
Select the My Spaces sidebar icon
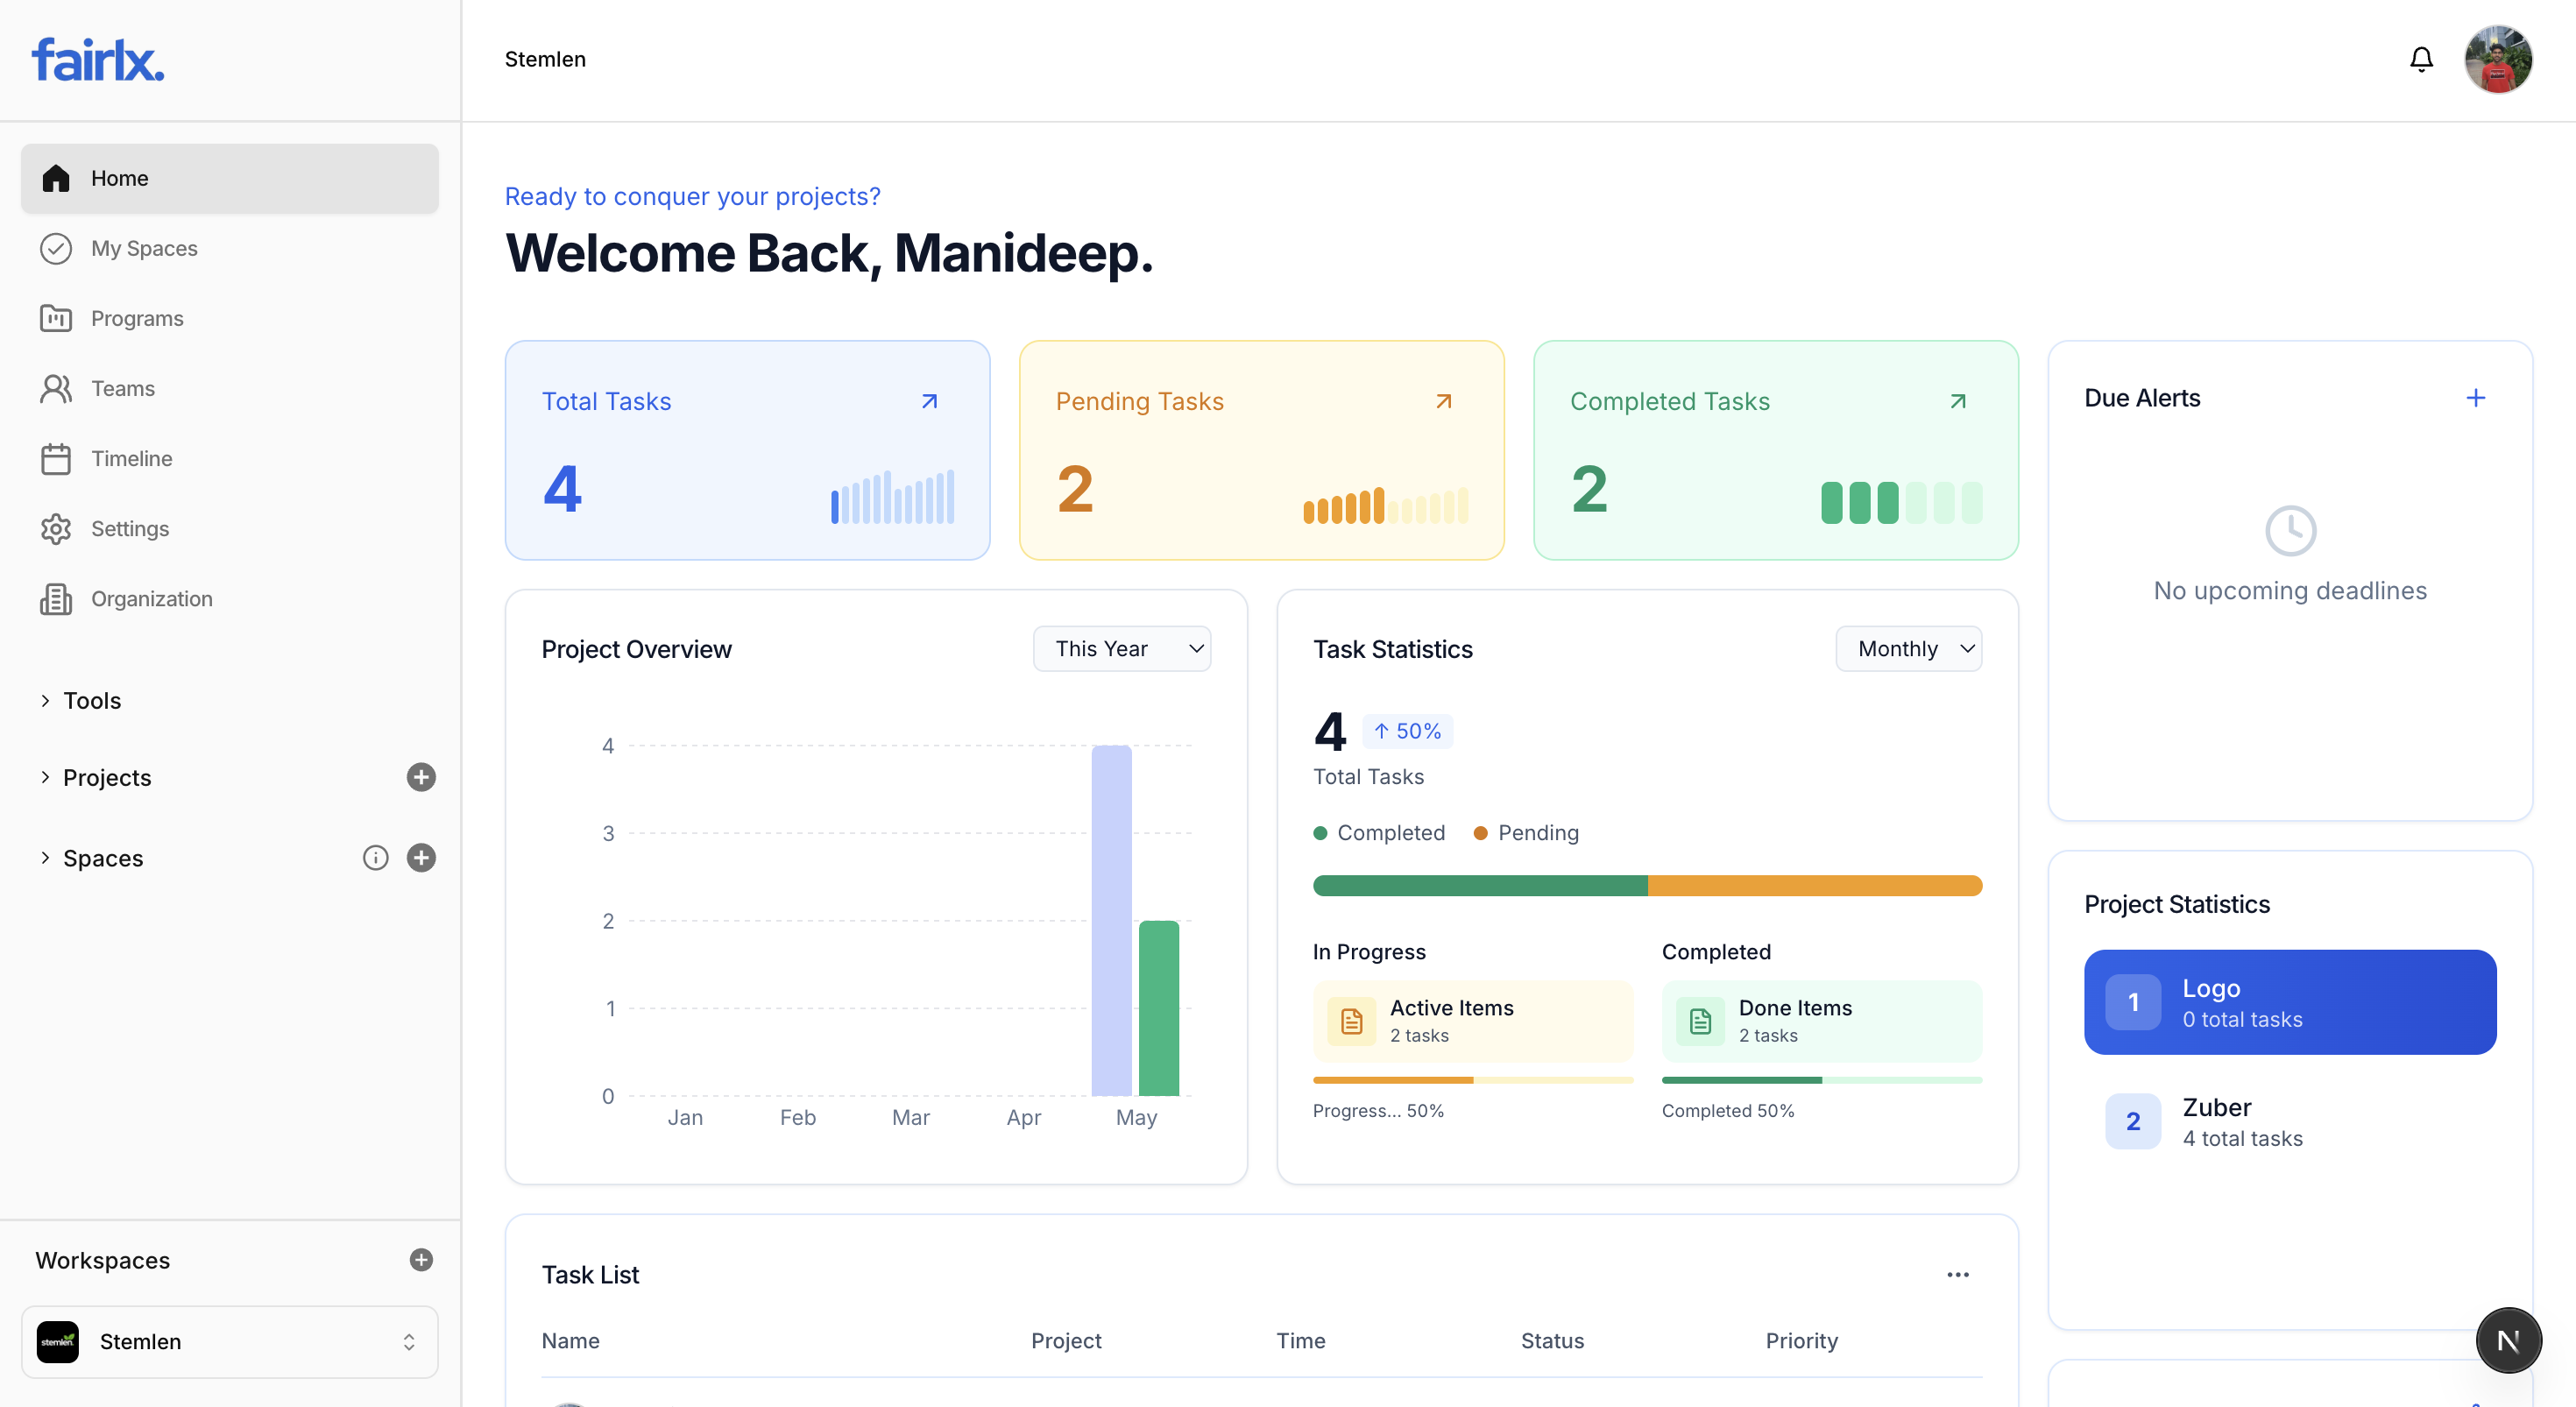(x=55, y=248)
